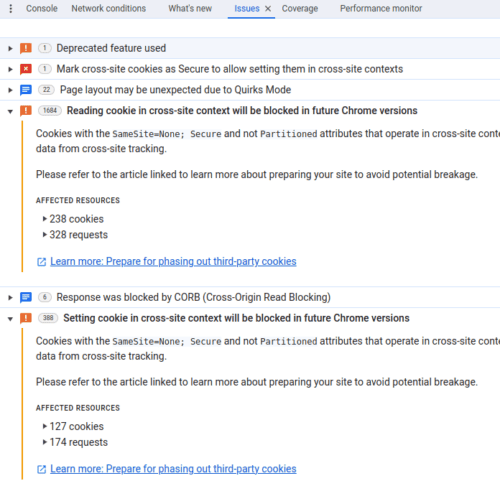500x486 pixels.
Task: Click the Reading cookie in cross-site context title
Action: pyautogui.click(x=242, y=111)
